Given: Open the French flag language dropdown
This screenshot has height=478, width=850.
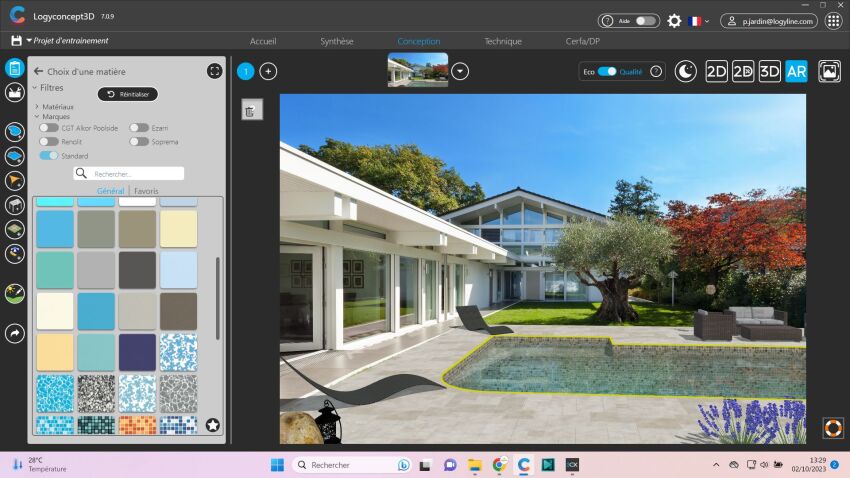Looking at the screenshot, I should (698, 20).
